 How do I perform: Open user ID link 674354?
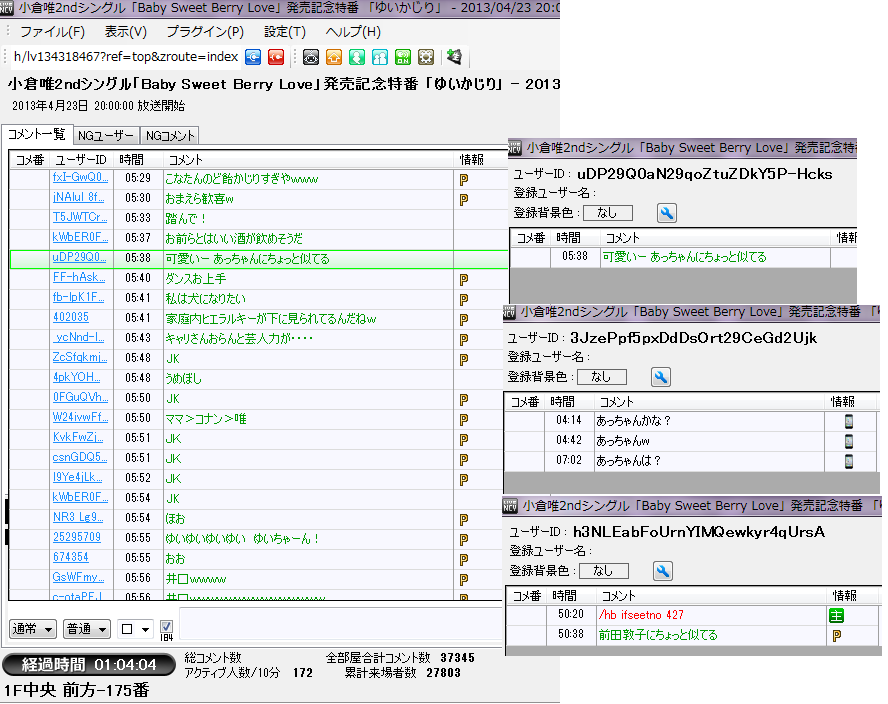click(x=71, y=557)
